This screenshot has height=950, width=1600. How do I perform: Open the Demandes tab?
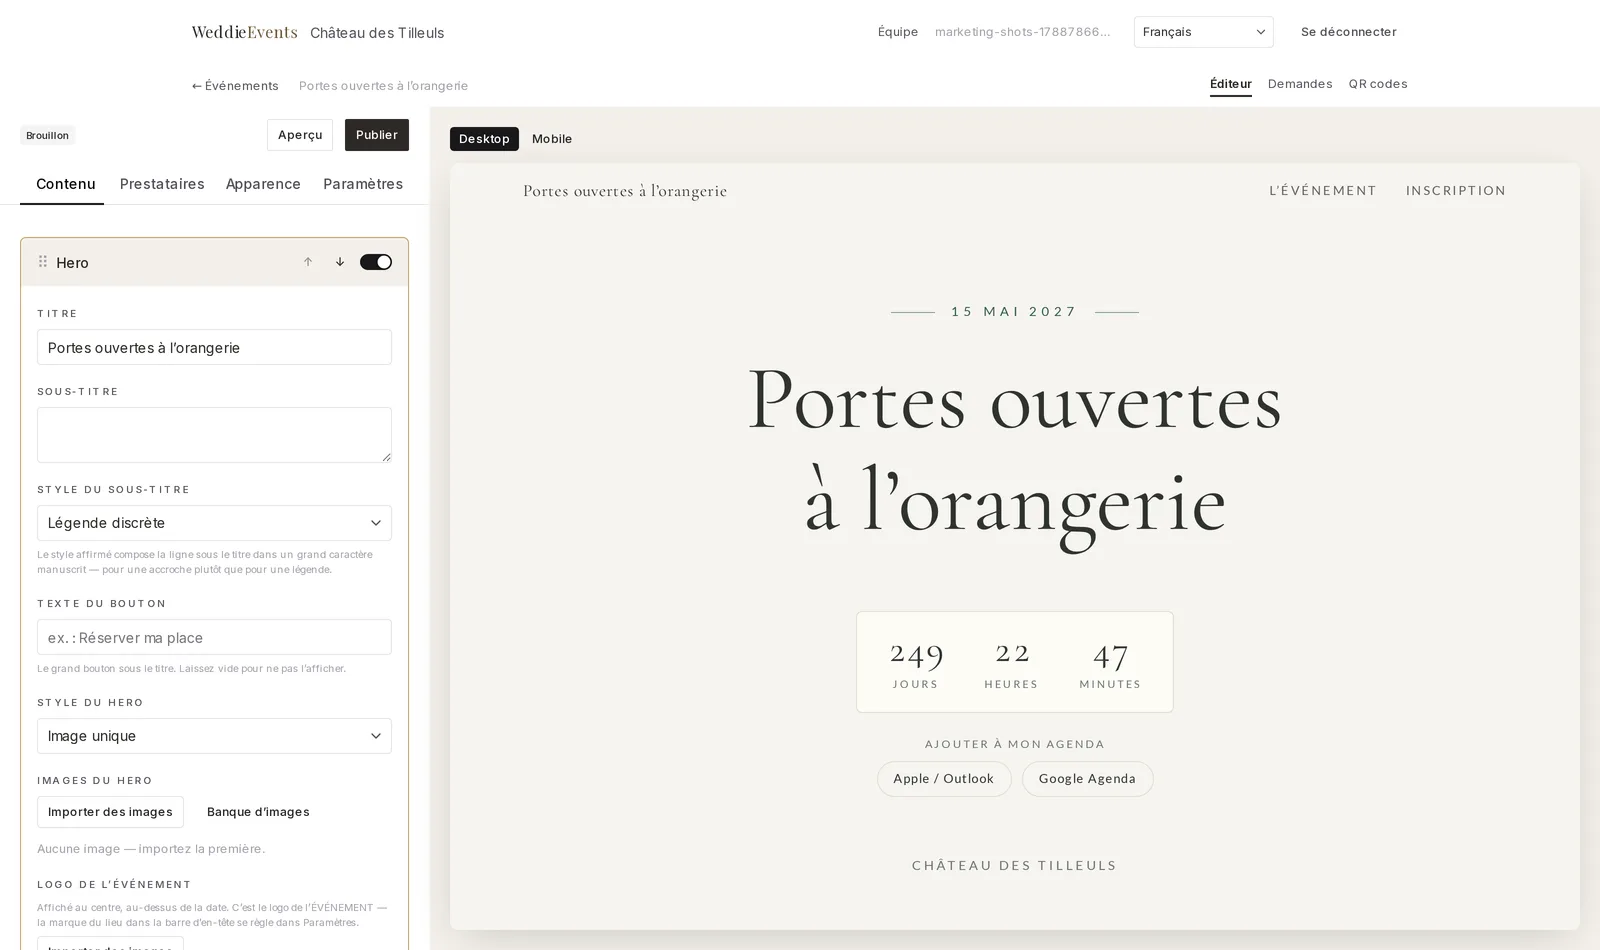pos(1300,84)
